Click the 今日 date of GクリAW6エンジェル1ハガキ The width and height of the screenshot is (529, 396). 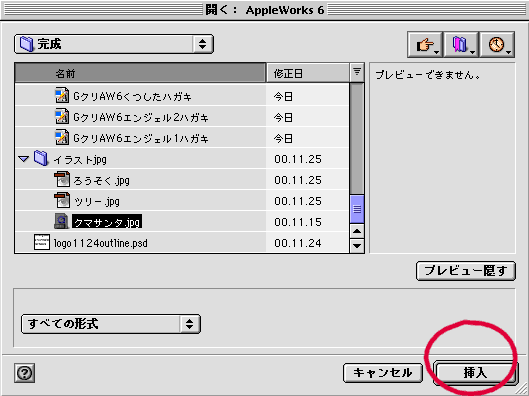tap(283, 139)
